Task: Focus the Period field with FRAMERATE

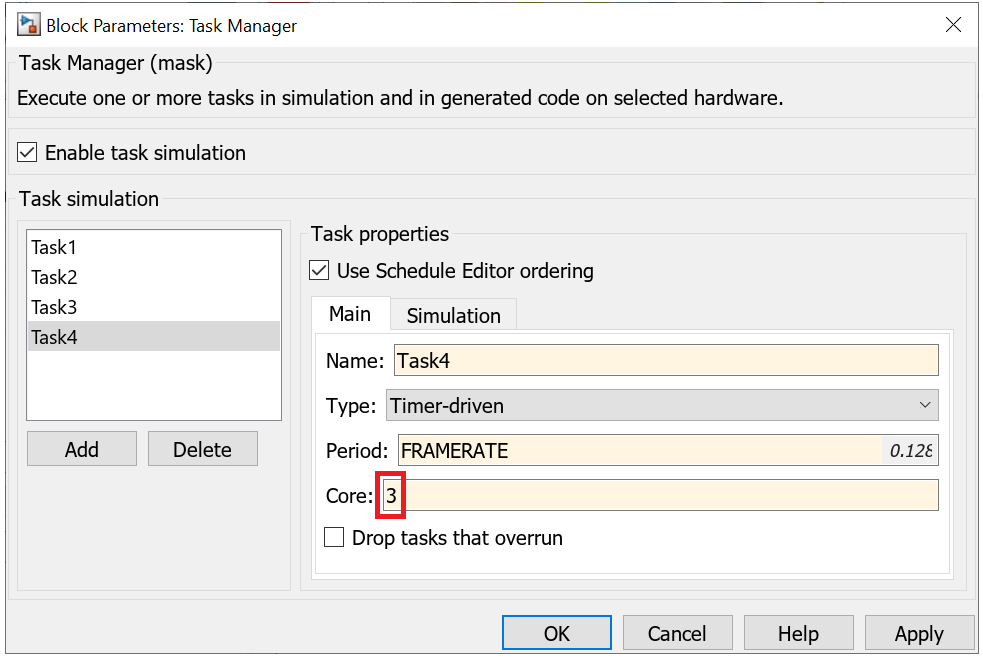Action: coord(640,451)
